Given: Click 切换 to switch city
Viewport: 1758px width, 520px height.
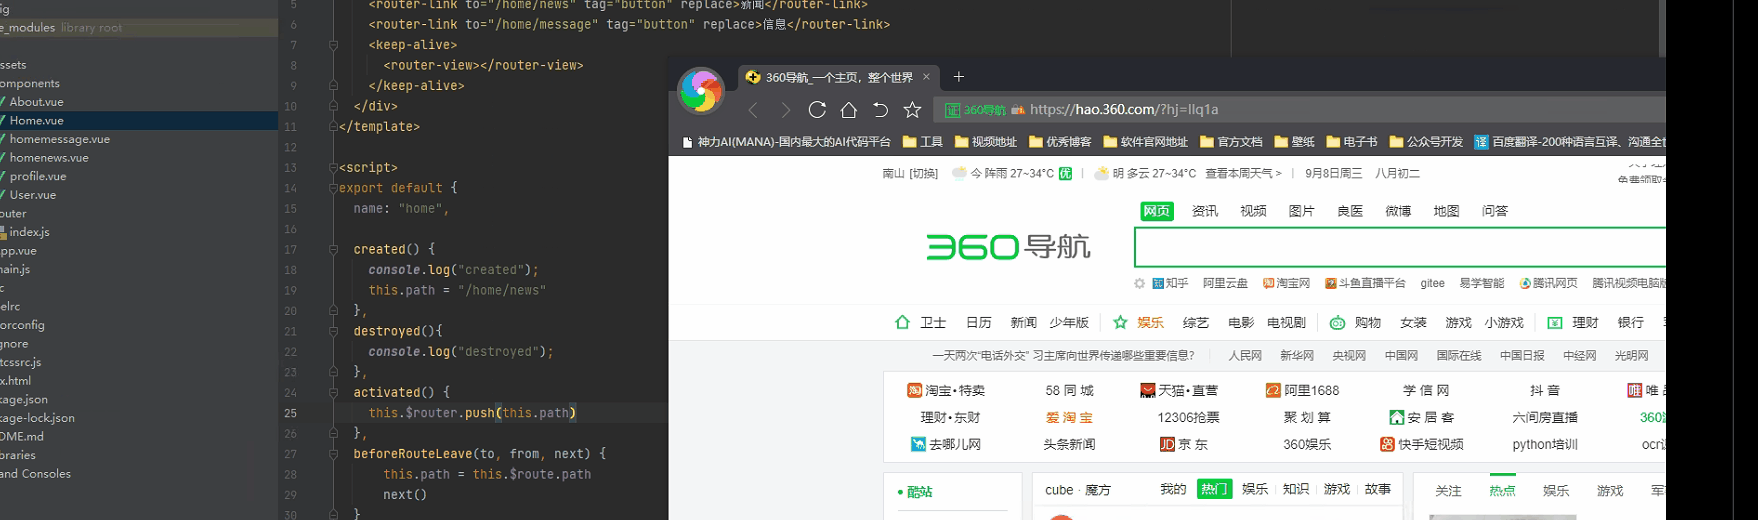Looking at the screenshot, I should [x=923, y=173].
